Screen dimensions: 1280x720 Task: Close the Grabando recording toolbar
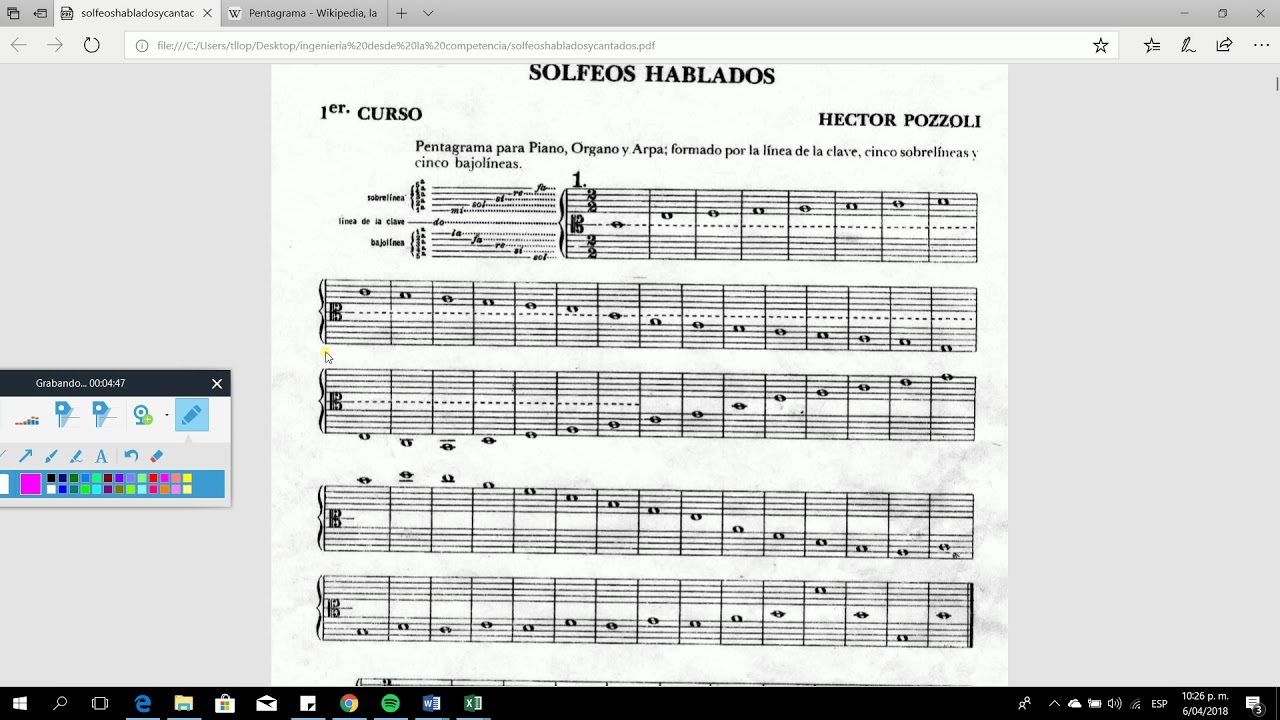point(217,383)
